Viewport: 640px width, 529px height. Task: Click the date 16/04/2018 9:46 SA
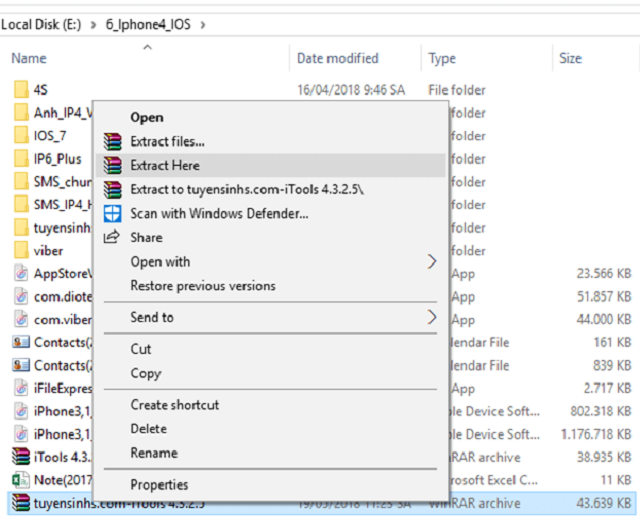tap(351, 90)
